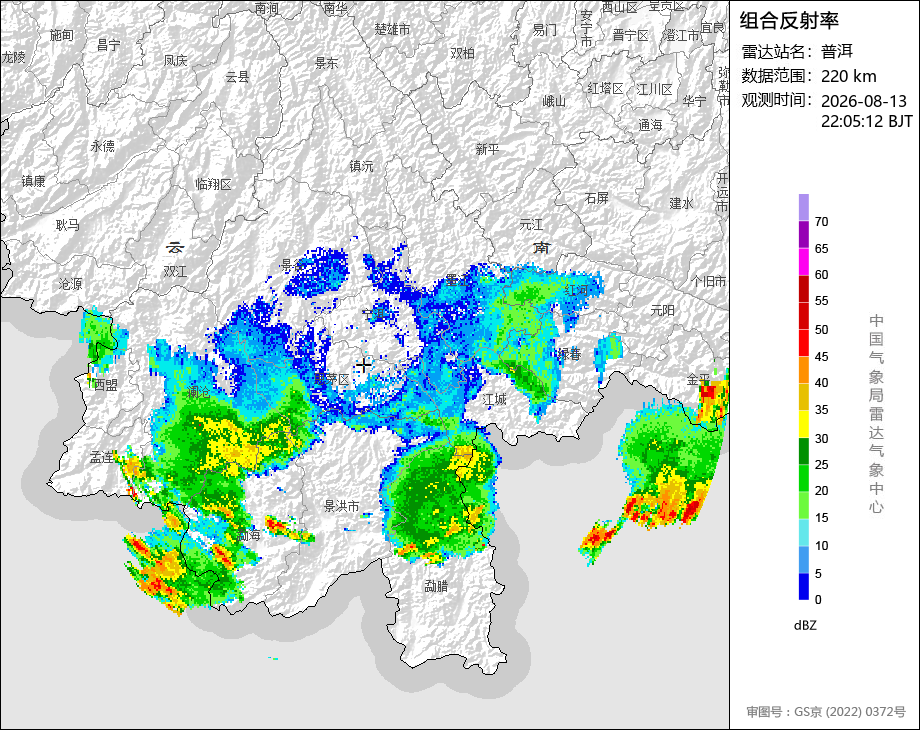This screenshot has width=920, height=730.
Task: Click the 勐腊 county label
Action: point(437,586)
